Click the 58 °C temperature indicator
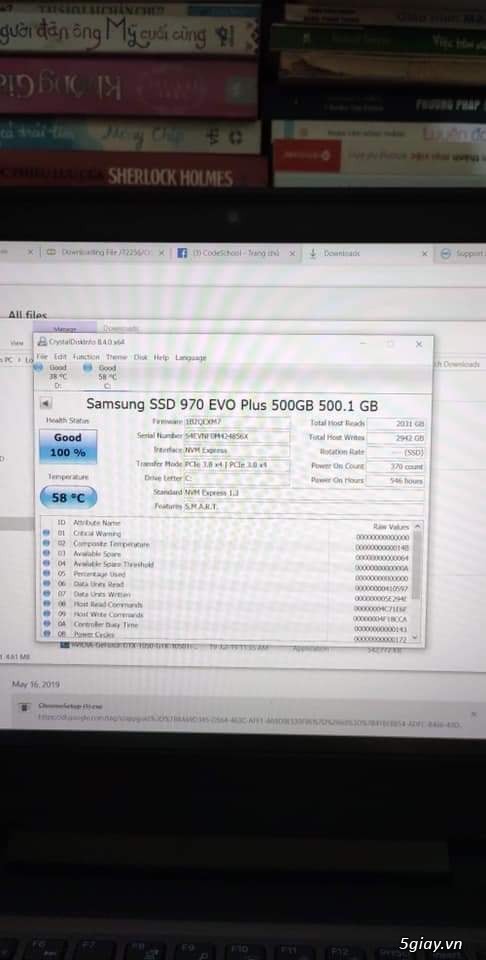Viewport: 486px width, 960px height. pyautogui.click(x=68, y=497)
